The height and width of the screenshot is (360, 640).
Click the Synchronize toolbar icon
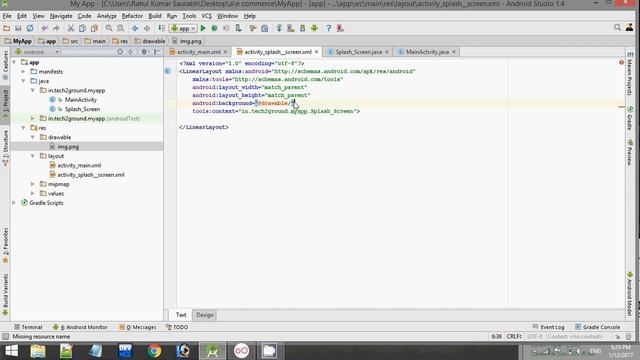click(x=30, y=28)
